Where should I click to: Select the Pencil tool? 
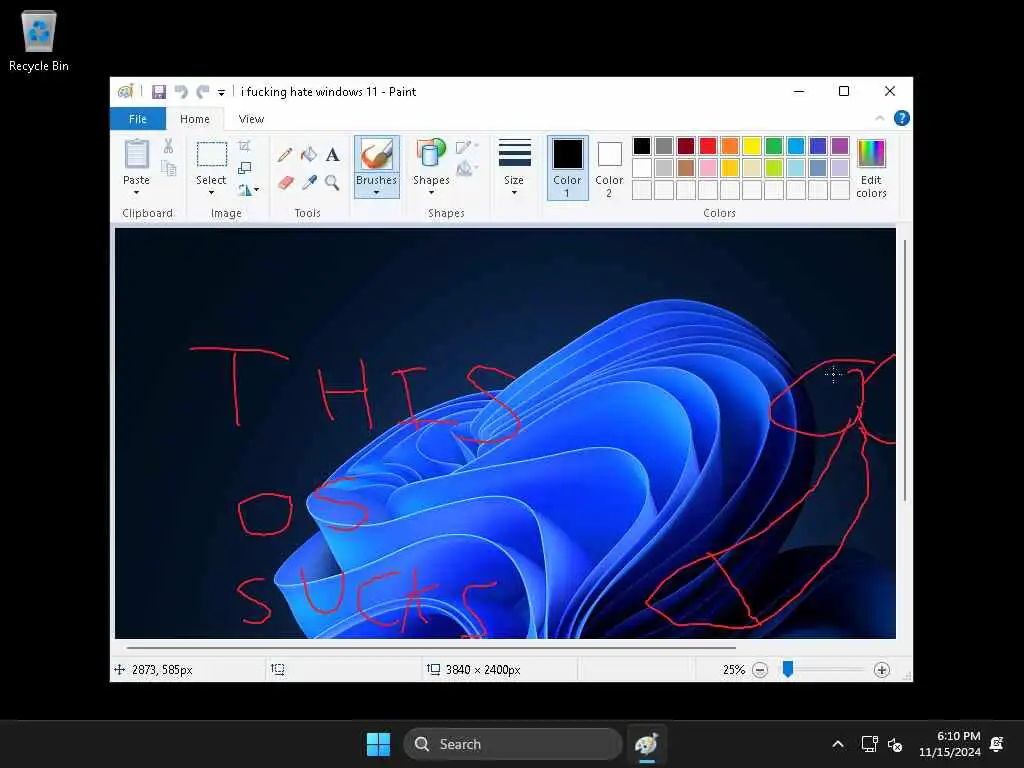click(285, 155)
